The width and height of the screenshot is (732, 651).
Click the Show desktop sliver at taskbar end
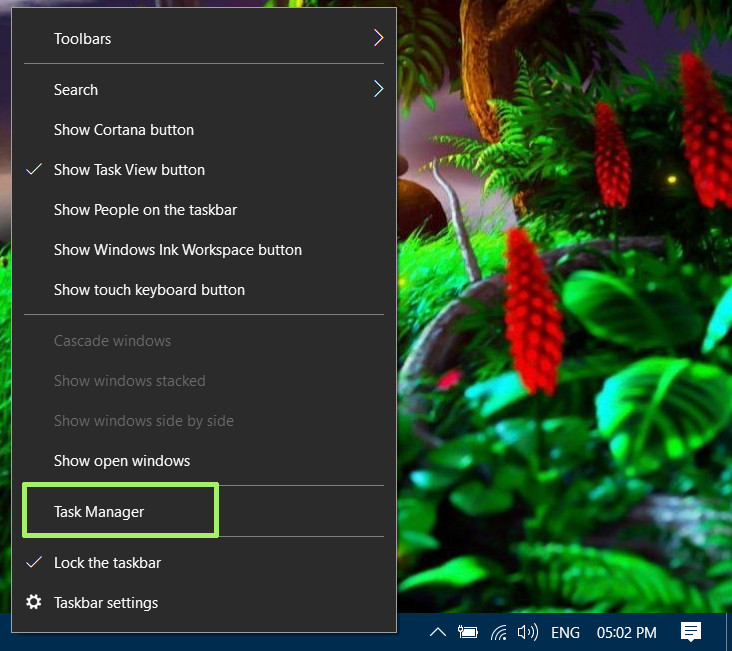[729, 632]
